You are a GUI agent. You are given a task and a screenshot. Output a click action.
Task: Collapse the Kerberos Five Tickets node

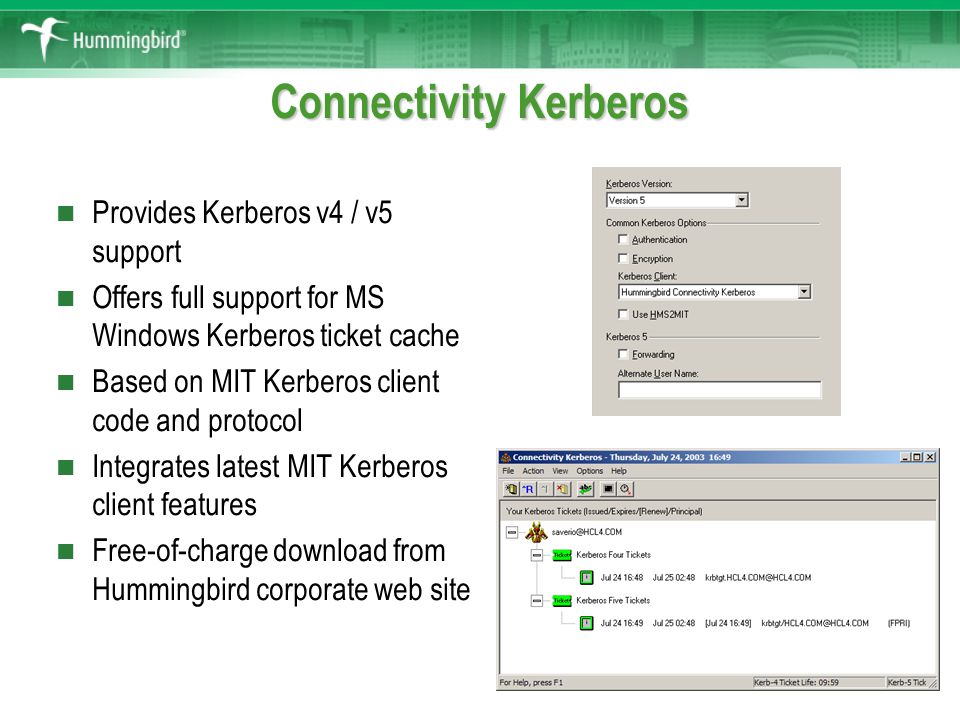pyautogui.click(x=537, y=601)
